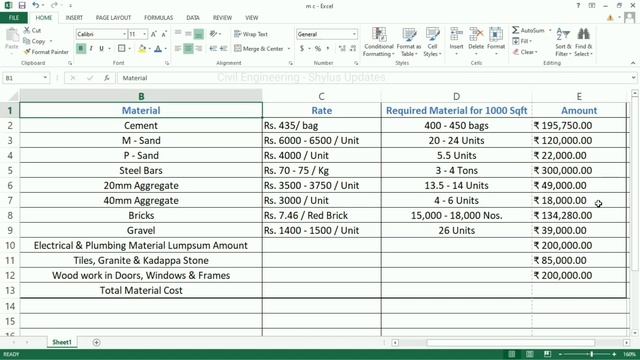Click the Insert Function fx icon
The image size is (640, 360).
(x=107, y=78)
